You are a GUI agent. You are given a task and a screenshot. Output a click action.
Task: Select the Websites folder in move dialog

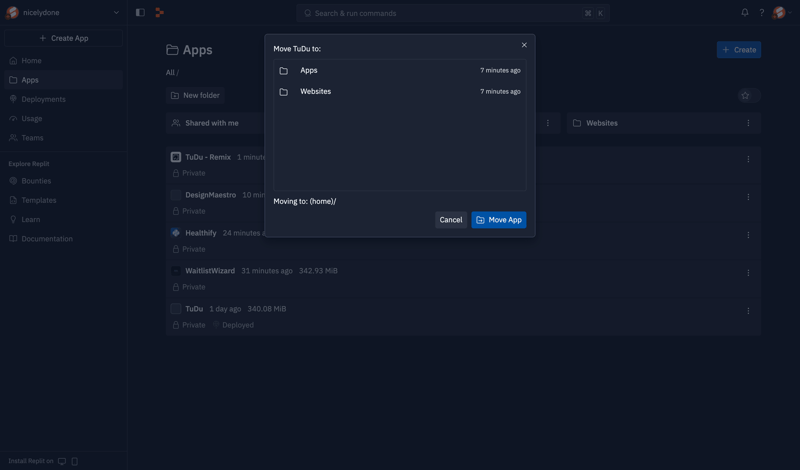(399, 91)
